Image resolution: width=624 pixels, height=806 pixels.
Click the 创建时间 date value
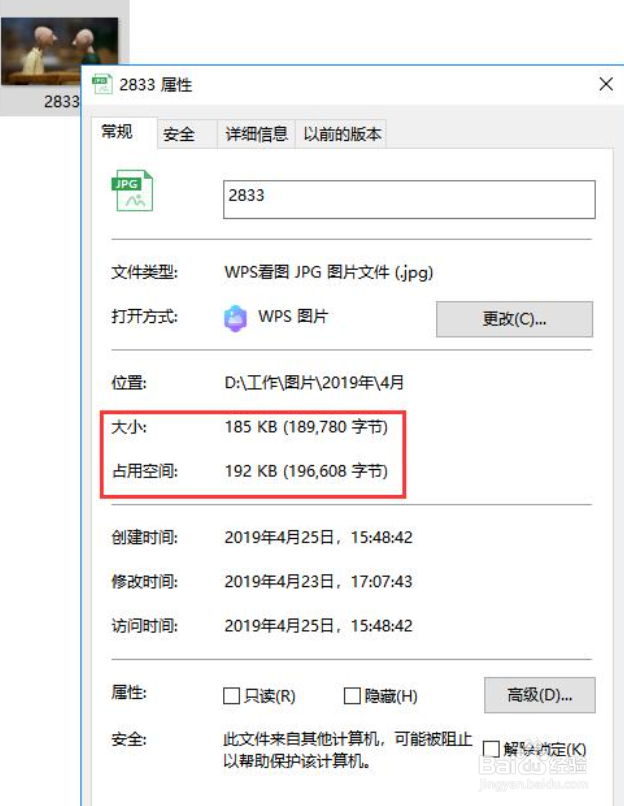(318, 538)
